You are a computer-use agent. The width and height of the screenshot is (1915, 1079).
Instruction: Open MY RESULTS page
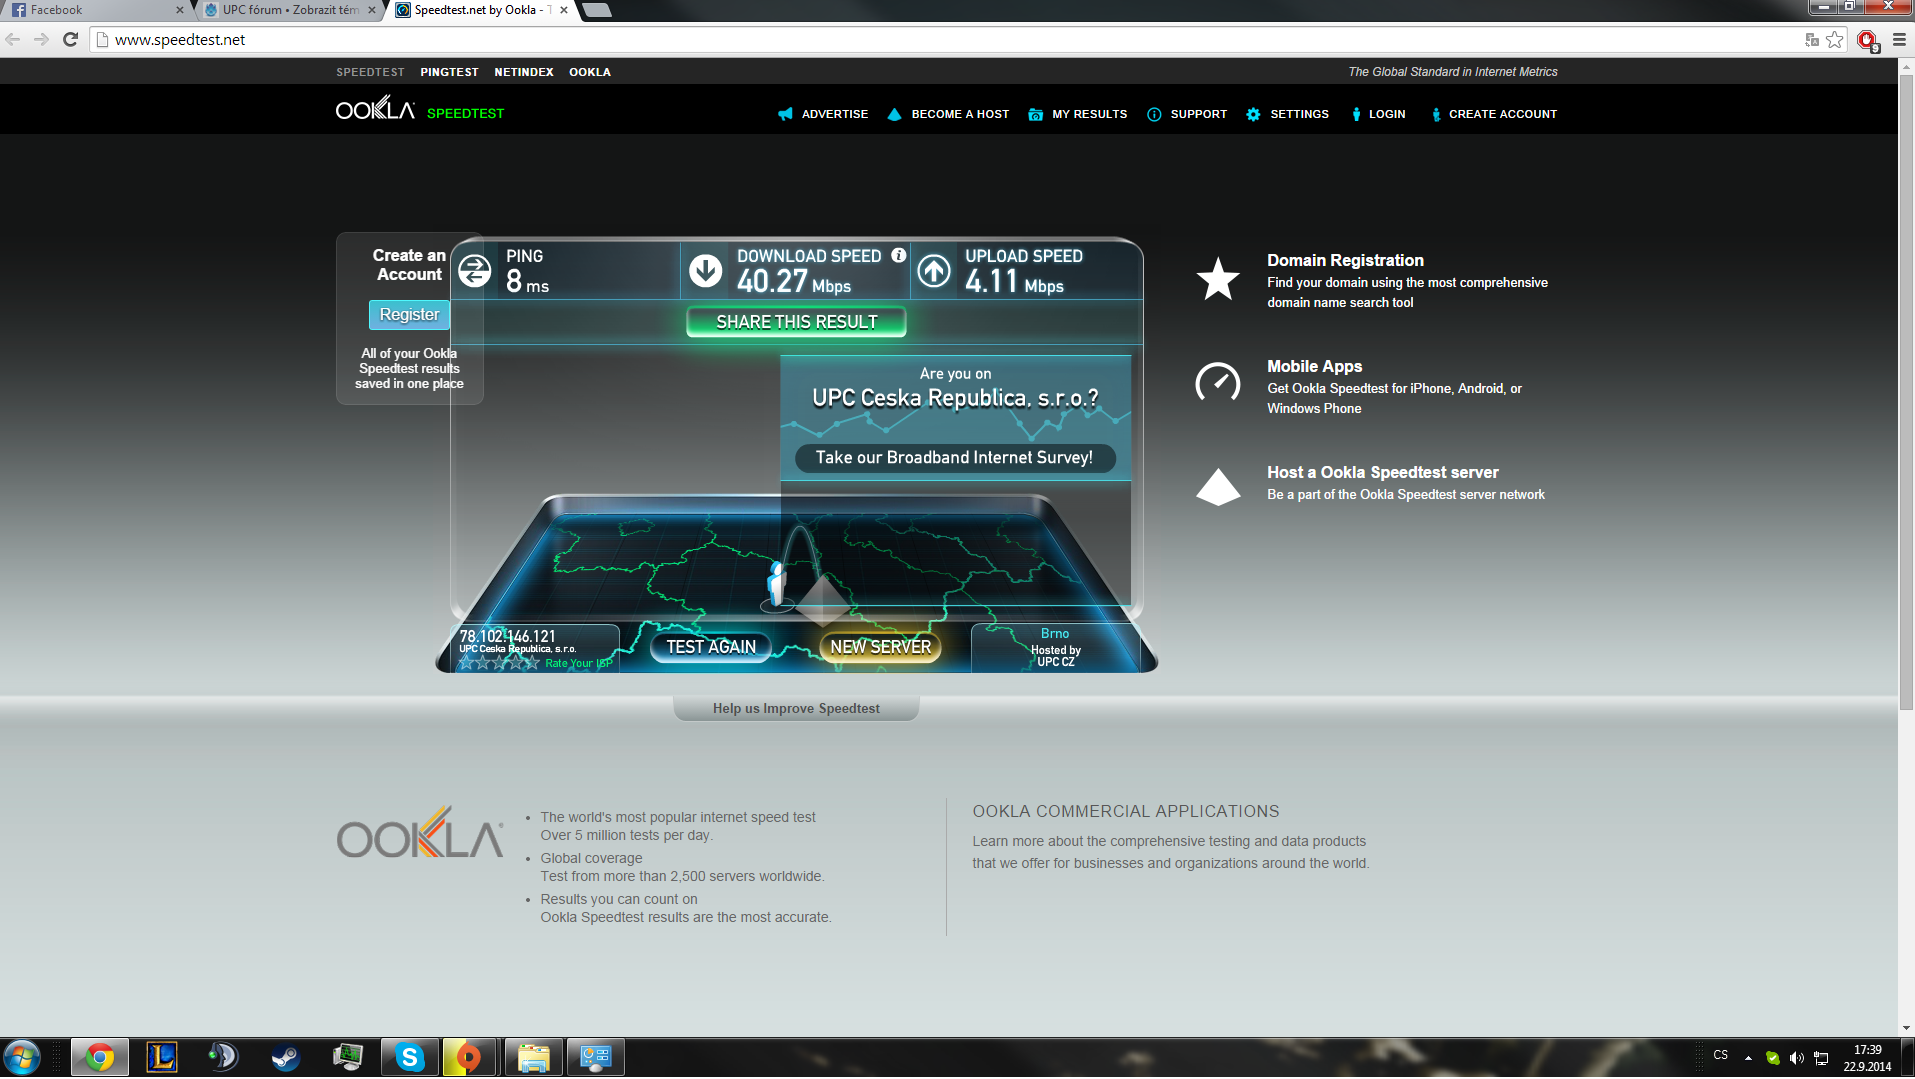(x=1078, y=114)
